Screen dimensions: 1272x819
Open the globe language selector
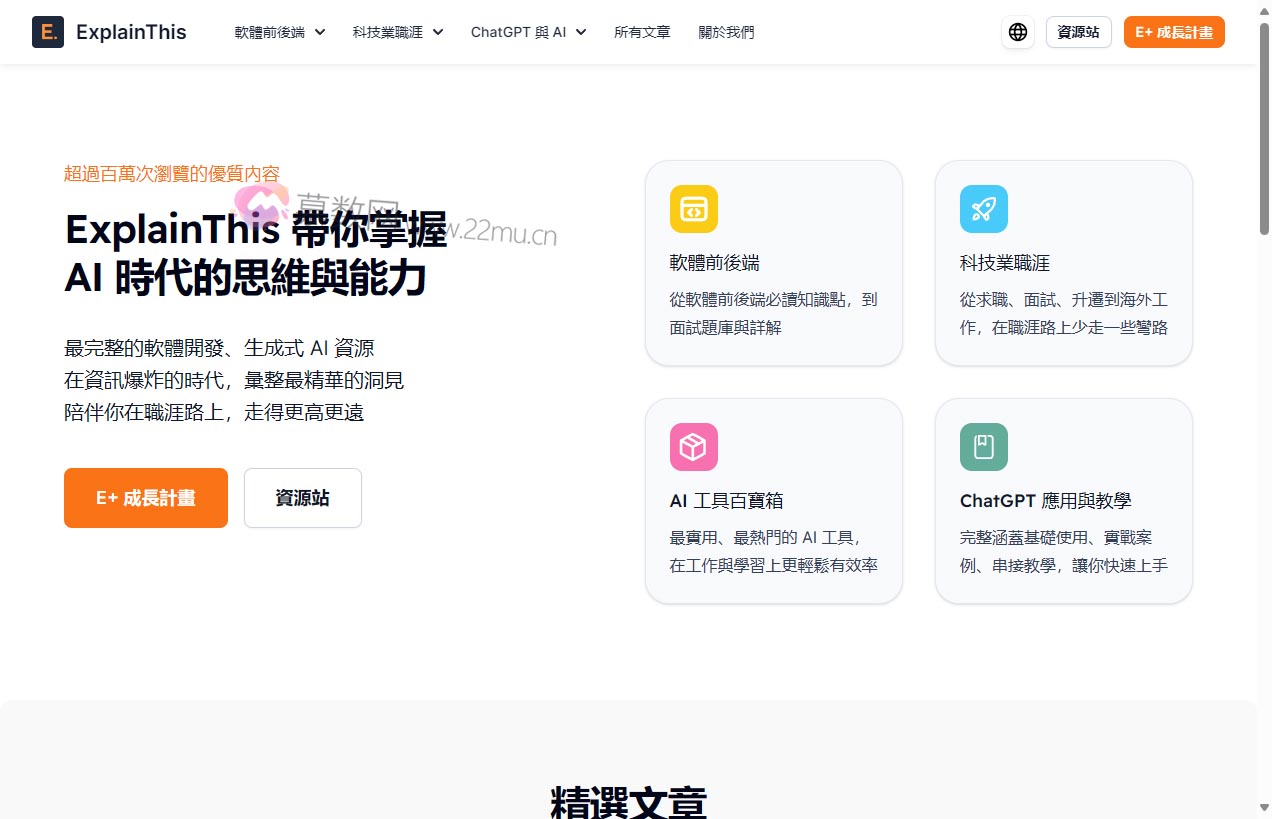coord(1017,32)
